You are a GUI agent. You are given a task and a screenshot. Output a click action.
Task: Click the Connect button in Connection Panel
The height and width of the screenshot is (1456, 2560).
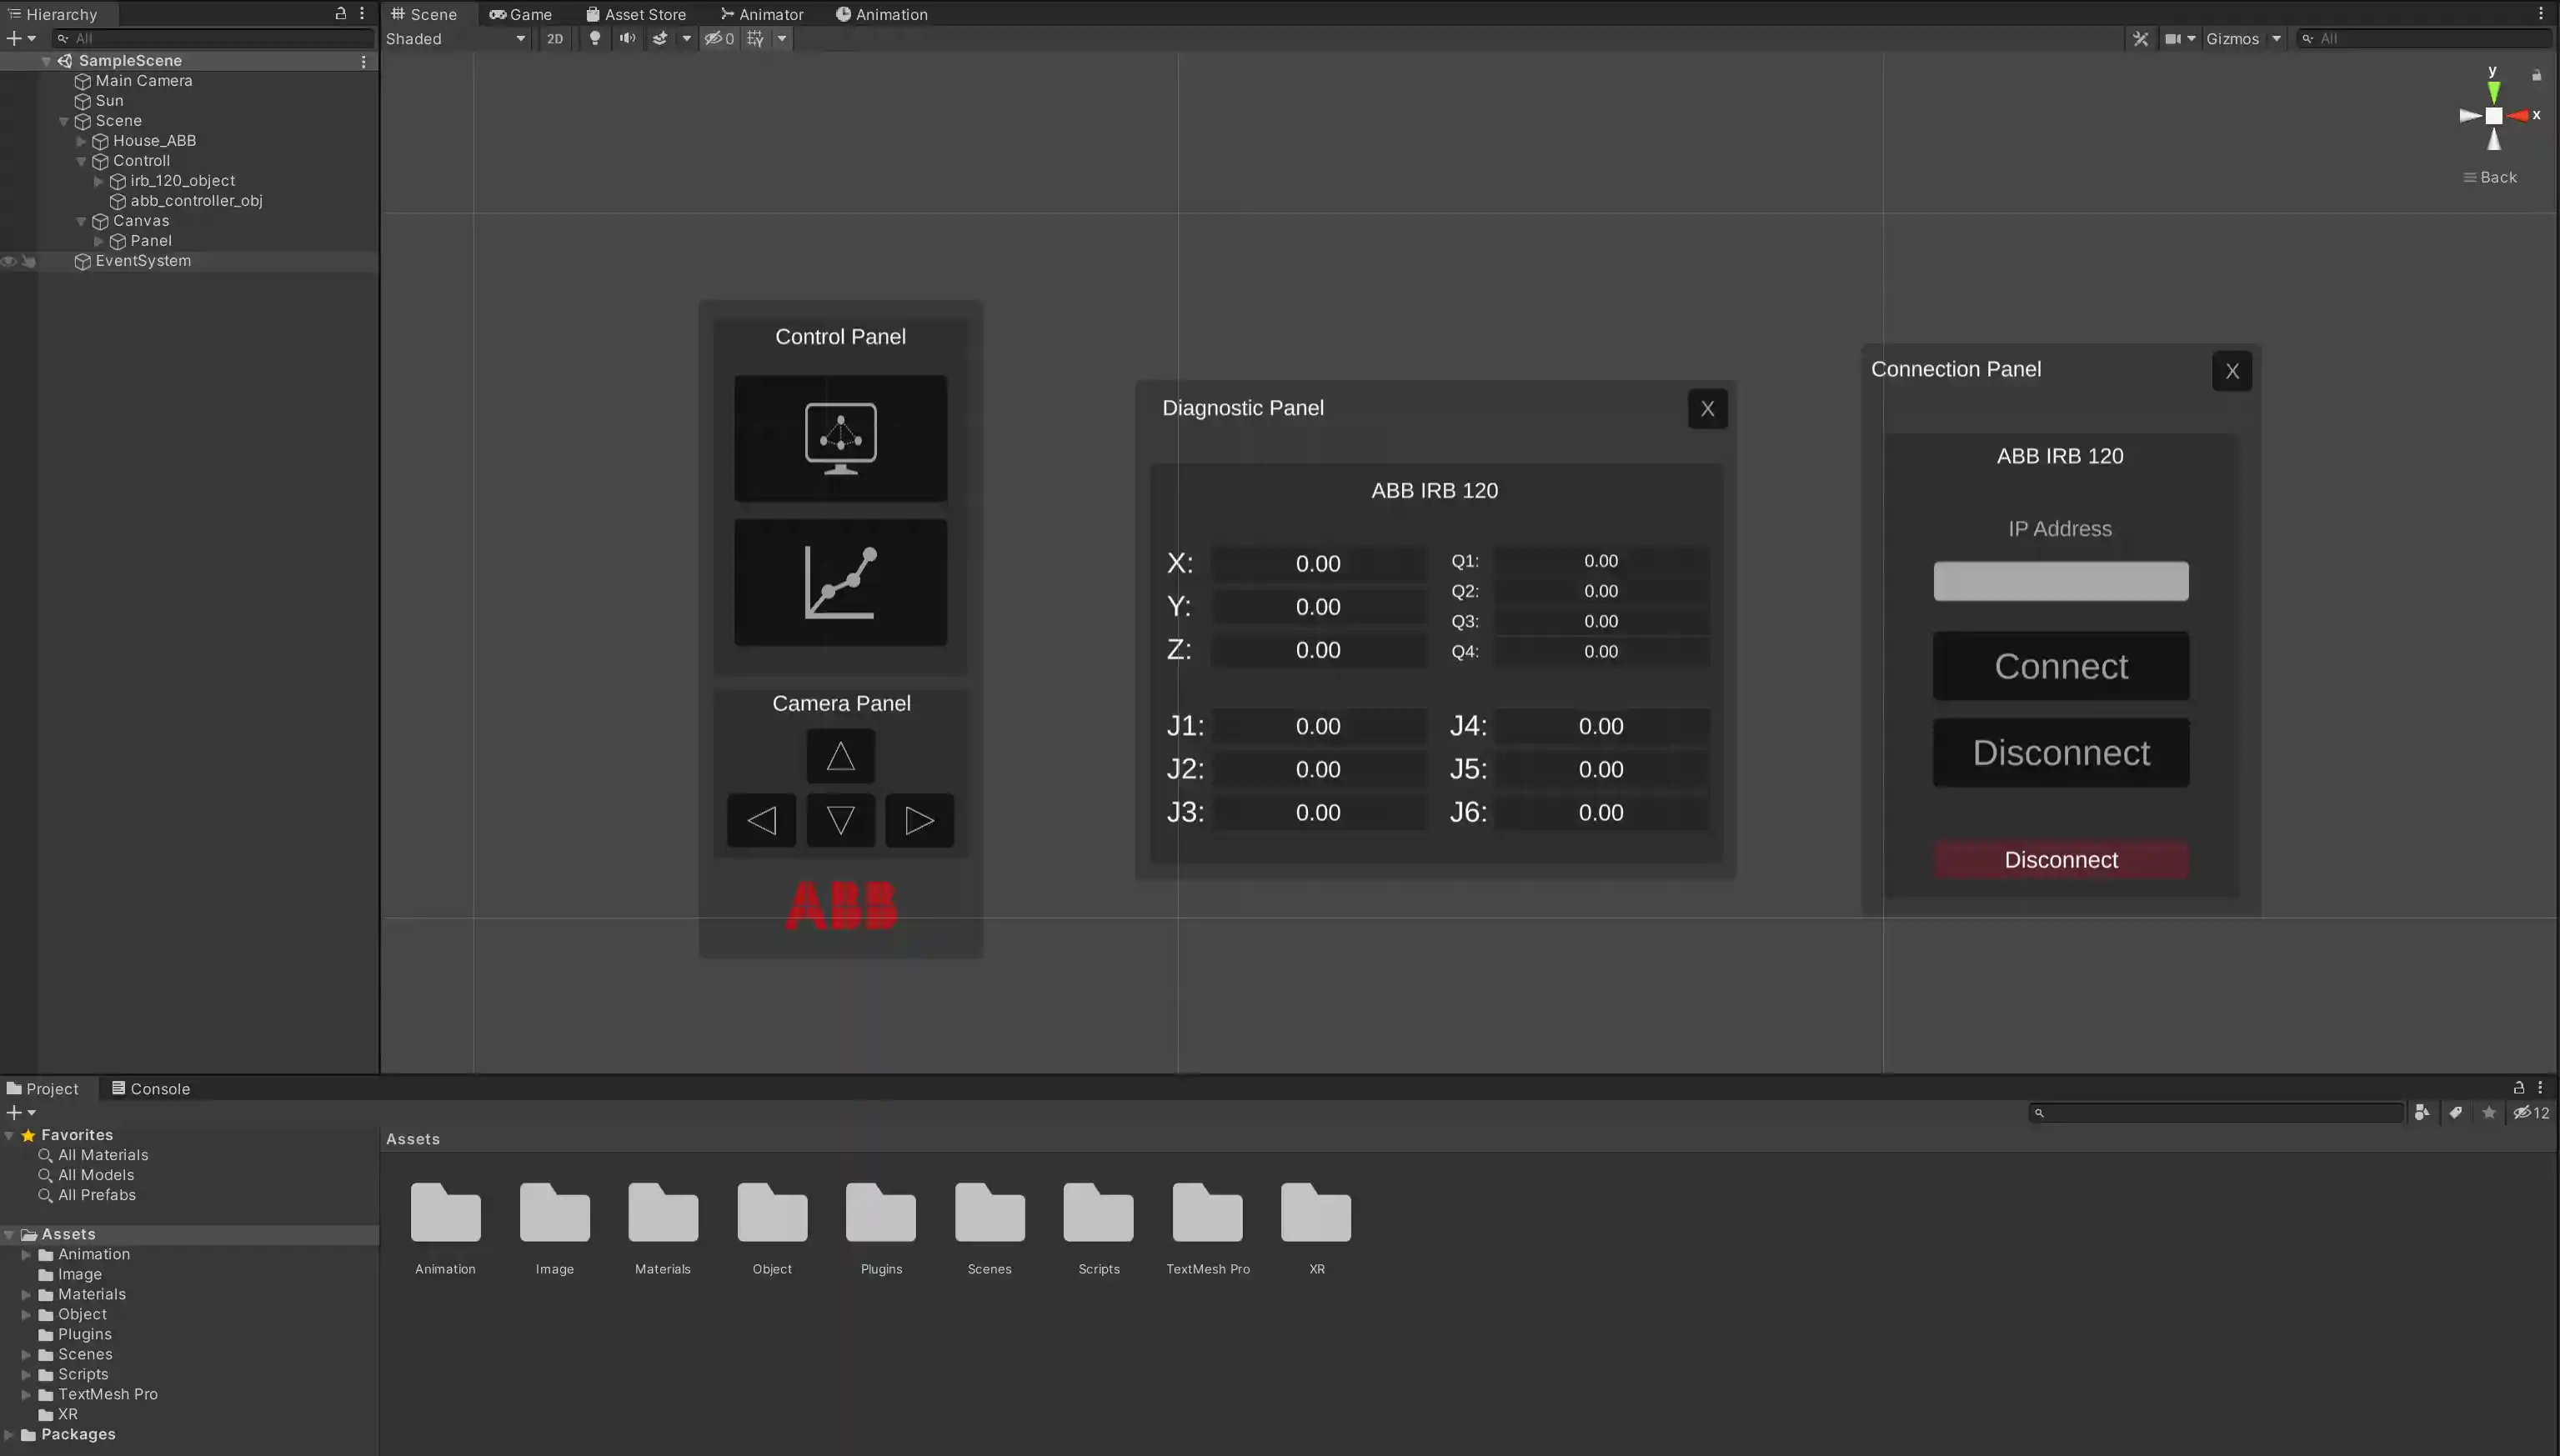click(2060, 666)
